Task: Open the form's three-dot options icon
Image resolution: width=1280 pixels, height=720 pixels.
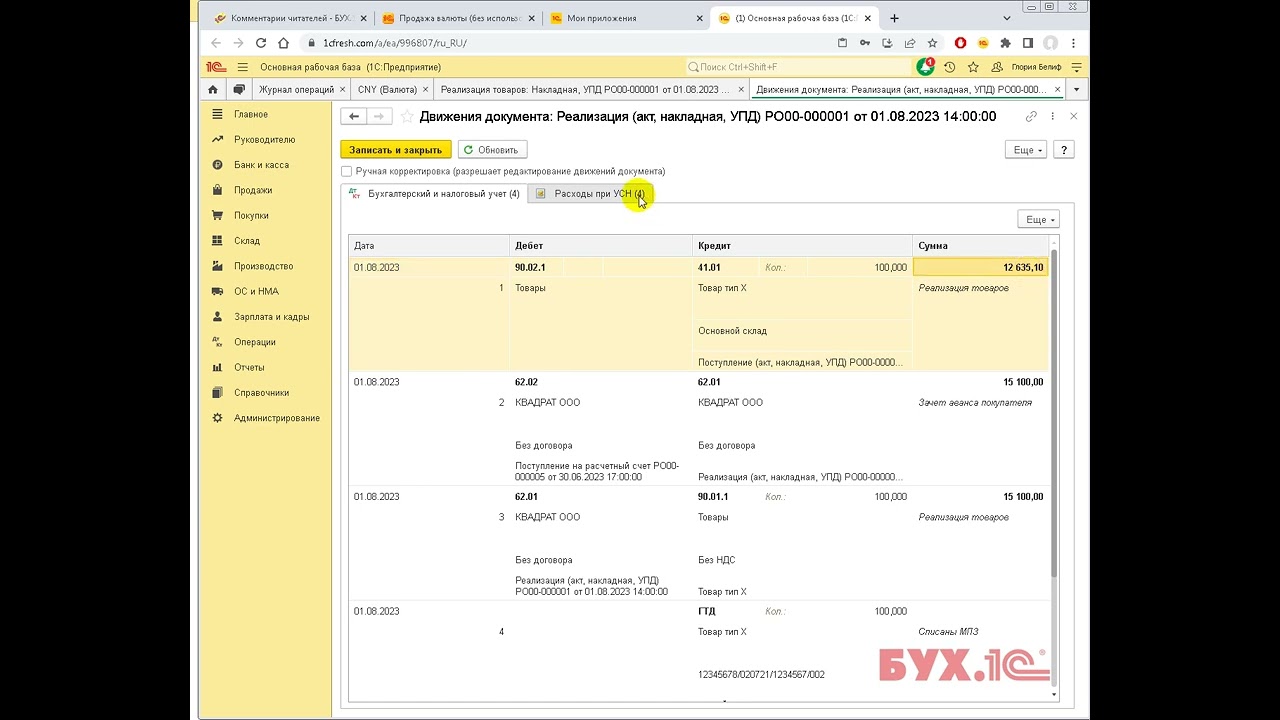Action: 1053,117
